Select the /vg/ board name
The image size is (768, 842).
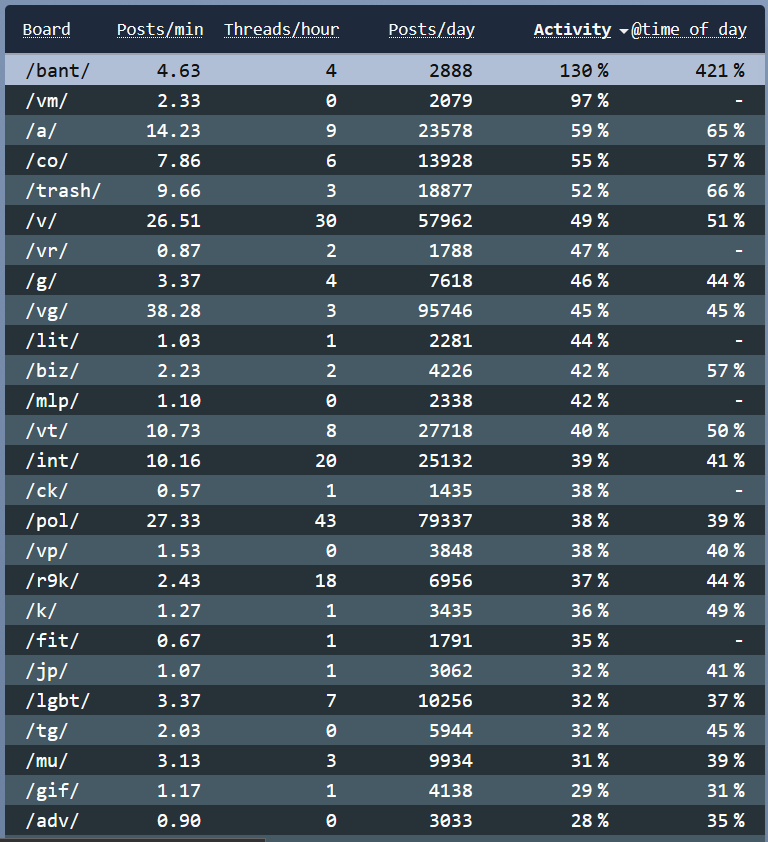[x=47, y=311]
